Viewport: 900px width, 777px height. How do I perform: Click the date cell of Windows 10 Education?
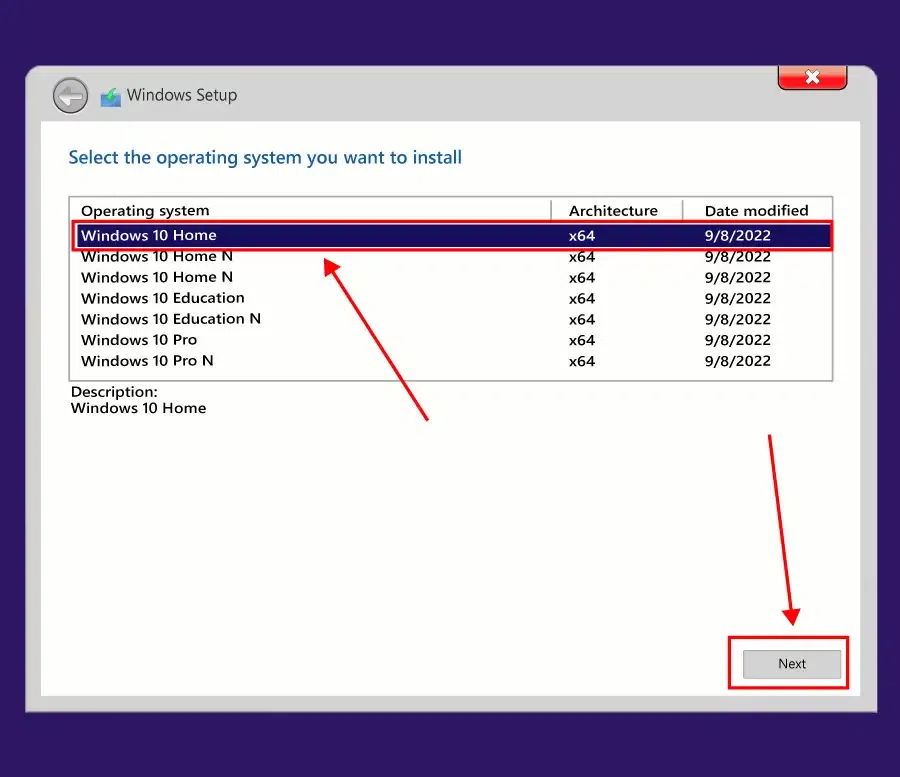tap(738, 298)
